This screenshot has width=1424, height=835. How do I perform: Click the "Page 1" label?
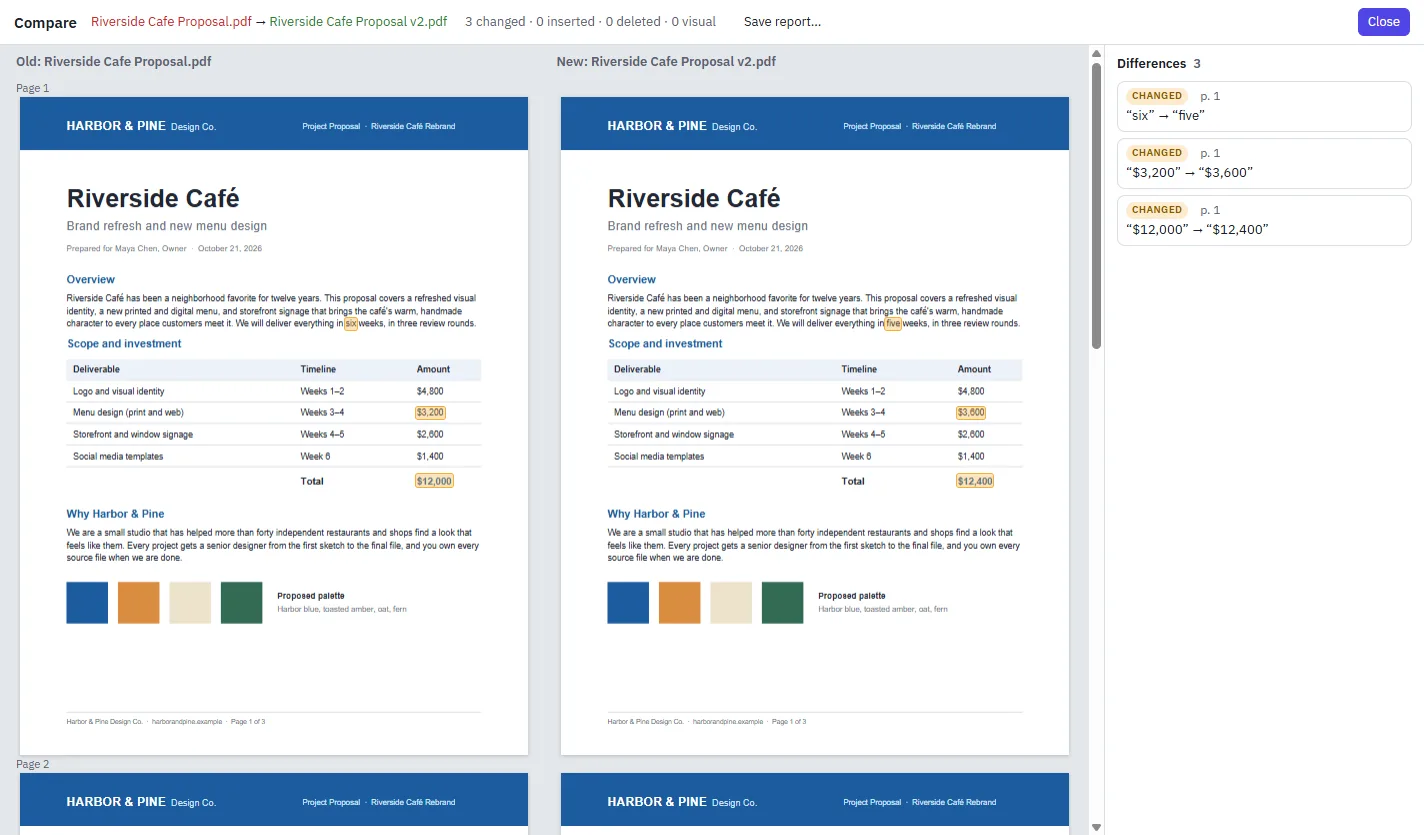click(33, 88)
